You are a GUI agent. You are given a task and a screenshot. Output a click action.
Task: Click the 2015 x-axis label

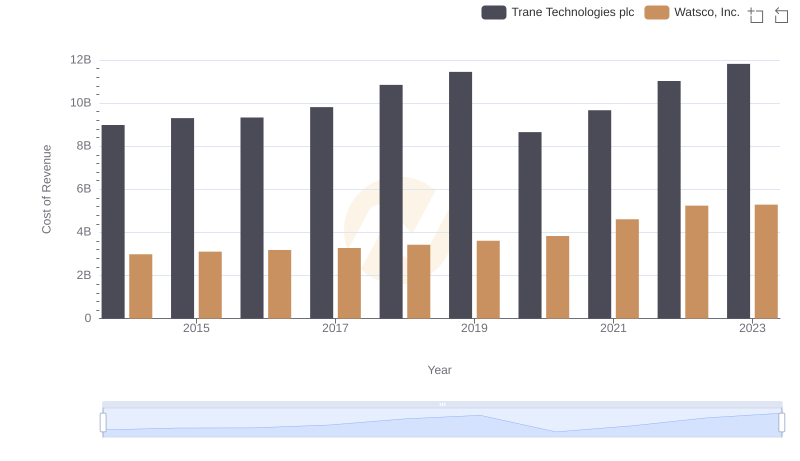[196, 328]
